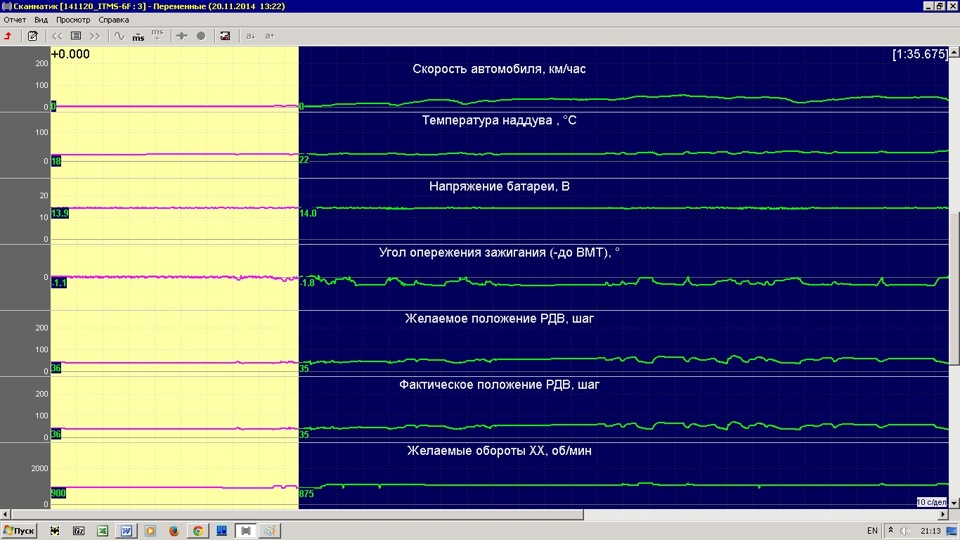Open the Справка menu
The width and height of the screenshot is (960, 540).
[114, 20]
